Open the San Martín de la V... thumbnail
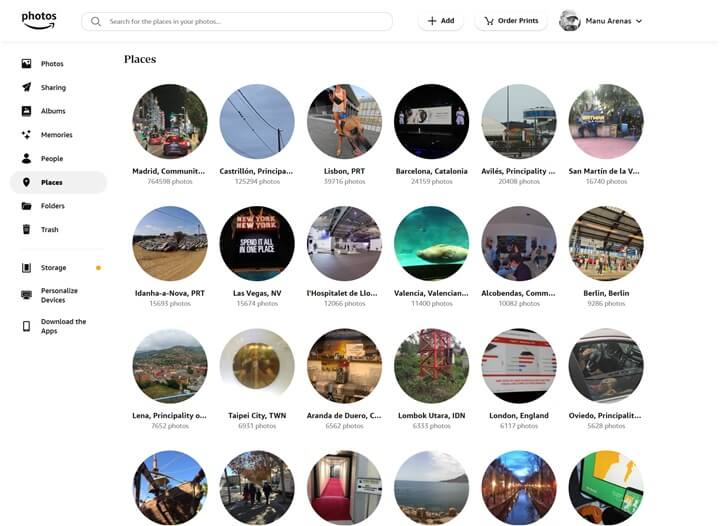Screen dimensions: 720x526 [x=606, y=121]
